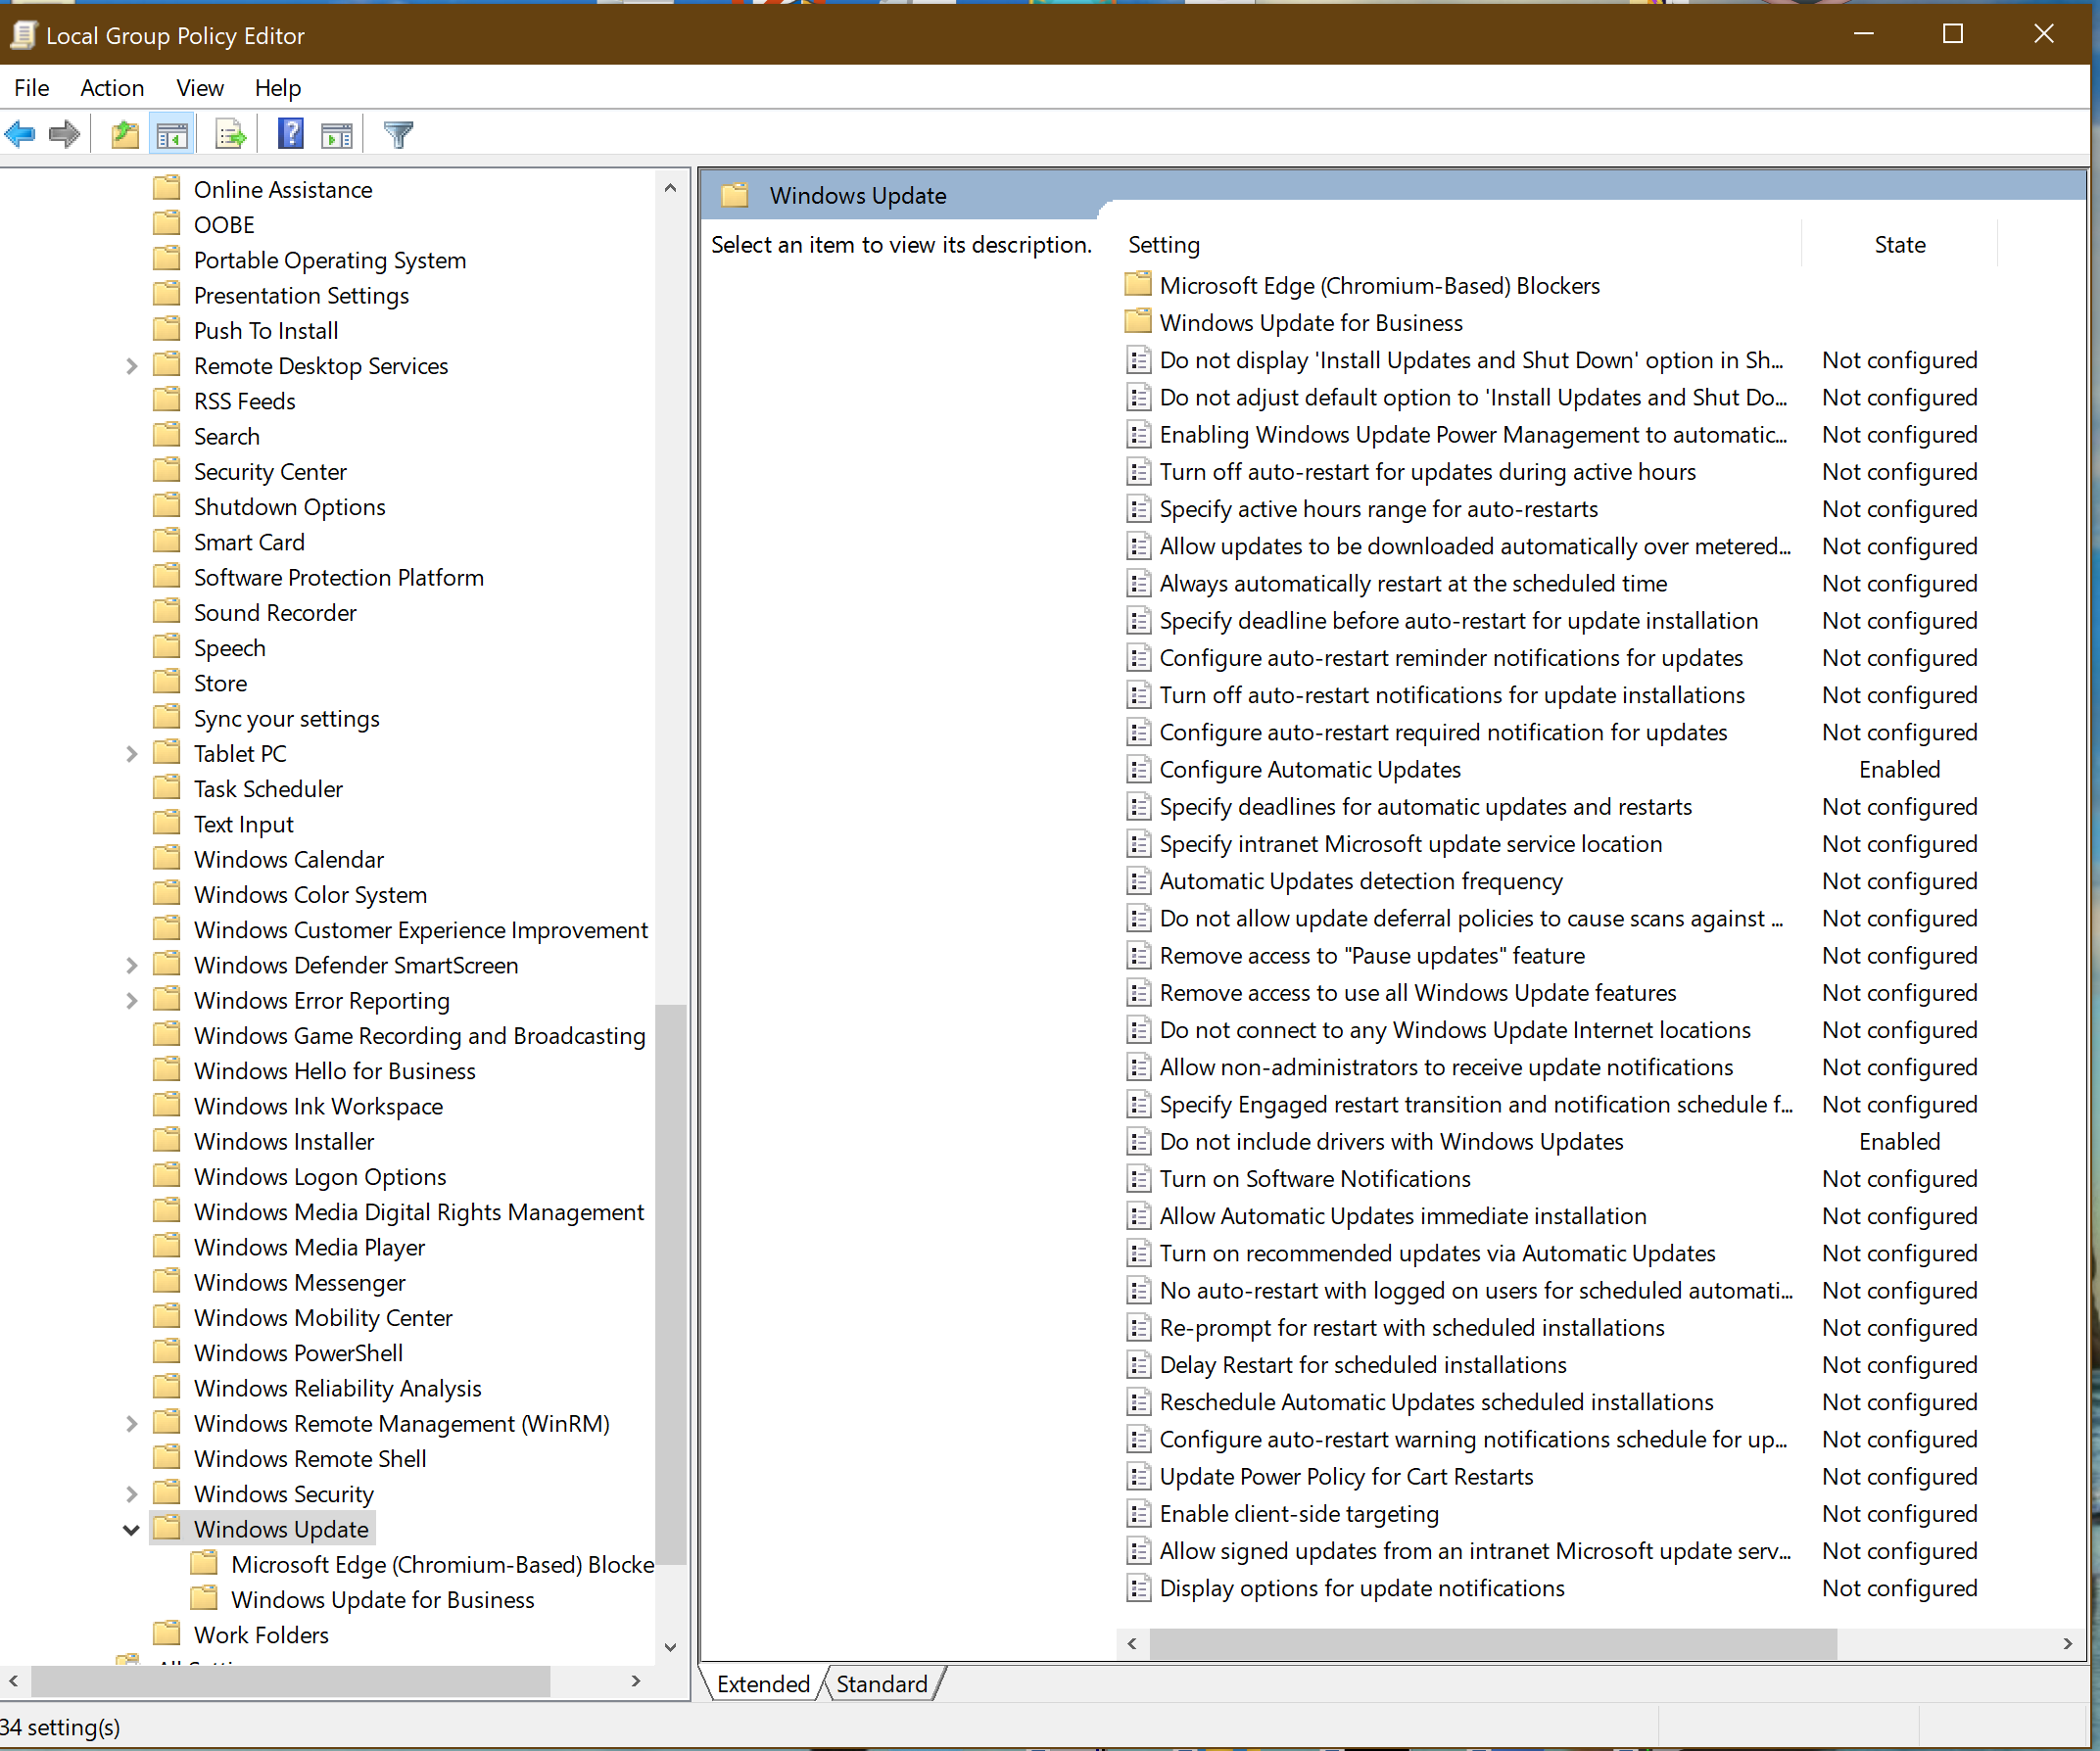
Task: Click the Microsoft Edge Blockers folder icon in list
Action: [x=1138, y=285]
